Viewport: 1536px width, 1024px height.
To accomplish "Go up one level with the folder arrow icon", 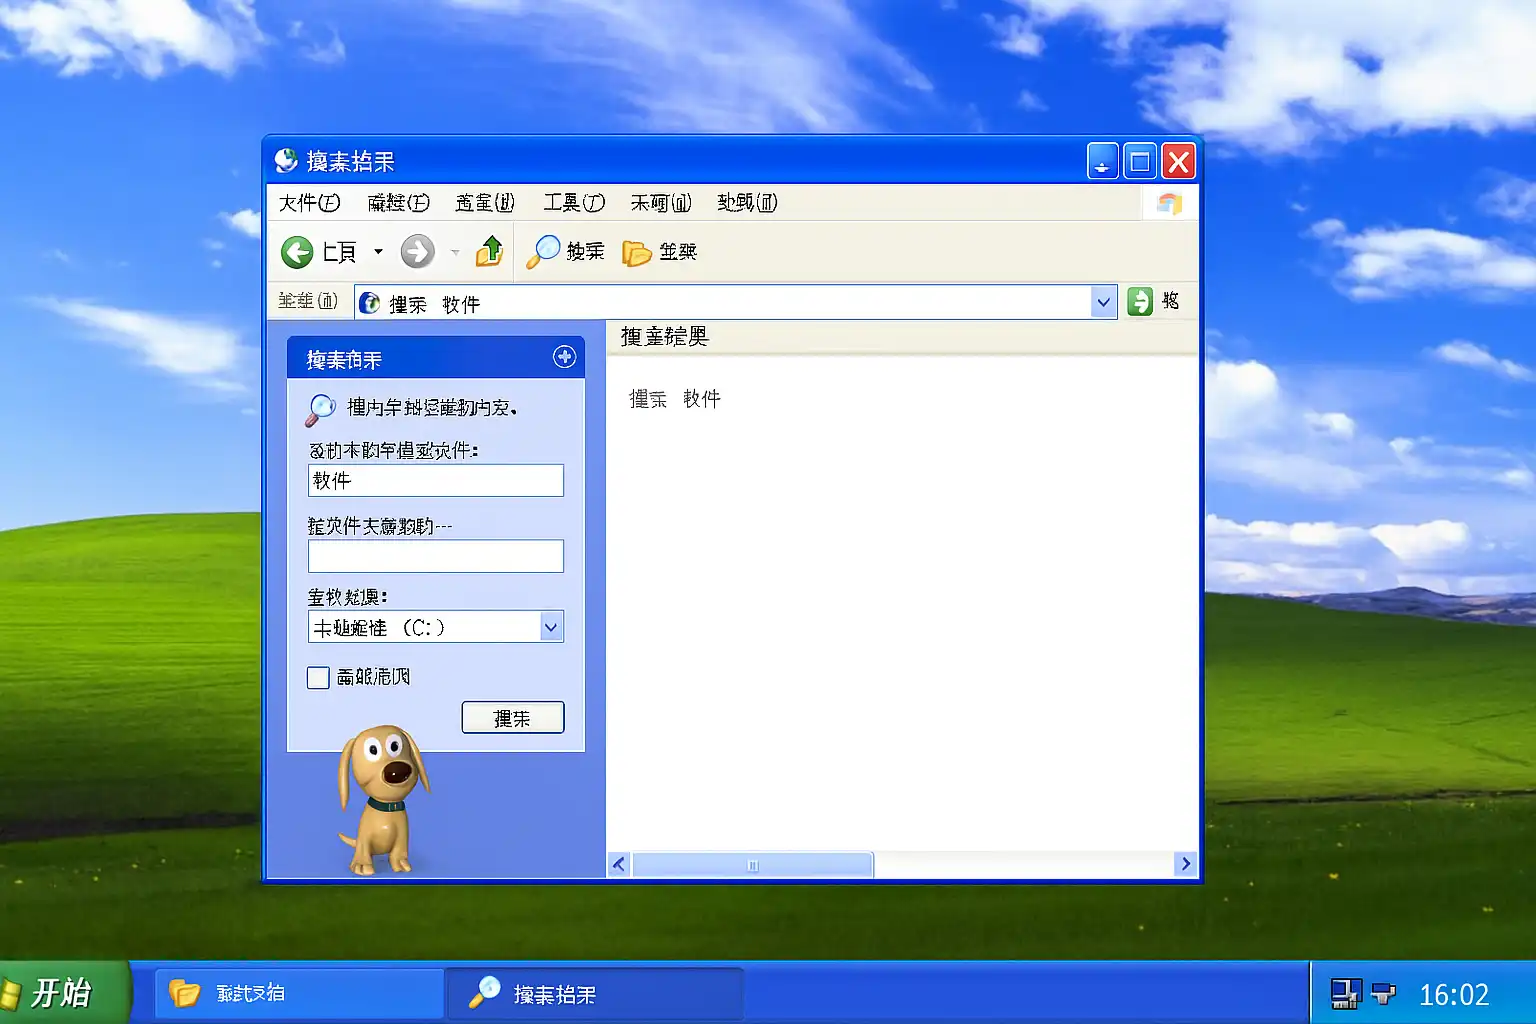I will [x=489, y=252].
